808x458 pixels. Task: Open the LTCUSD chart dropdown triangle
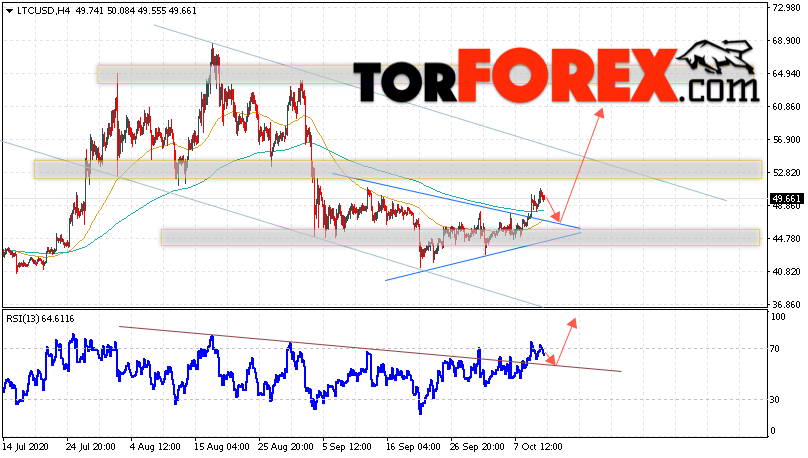9,11
